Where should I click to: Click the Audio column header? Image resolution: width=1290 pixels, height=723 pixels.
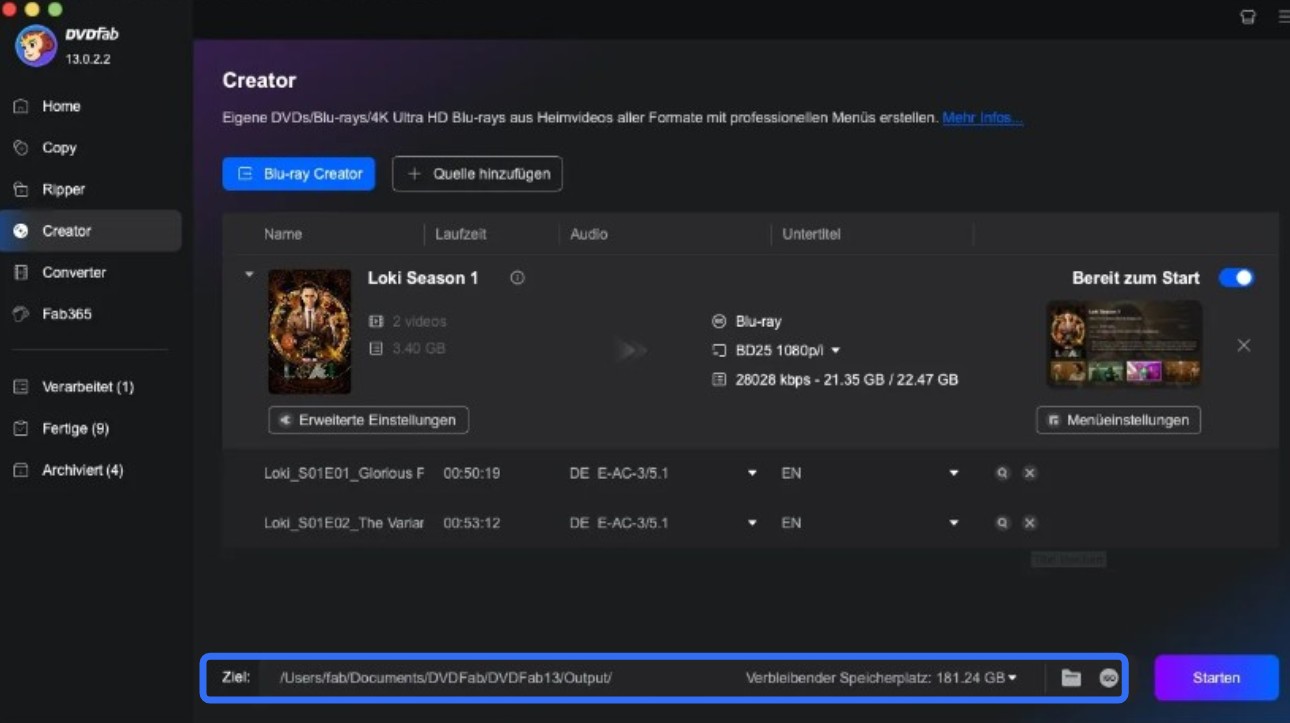pos(589,234)
